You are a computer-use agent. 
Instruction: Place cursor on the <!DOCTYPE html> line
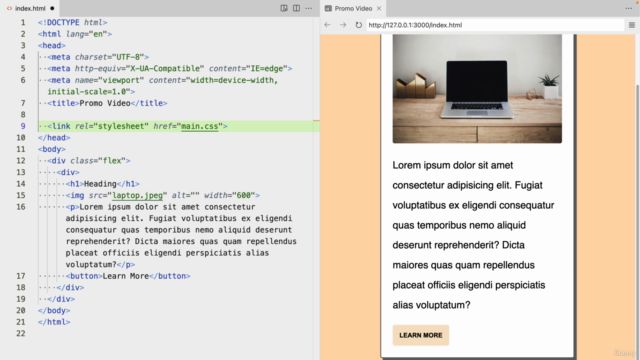coord(73,22)
